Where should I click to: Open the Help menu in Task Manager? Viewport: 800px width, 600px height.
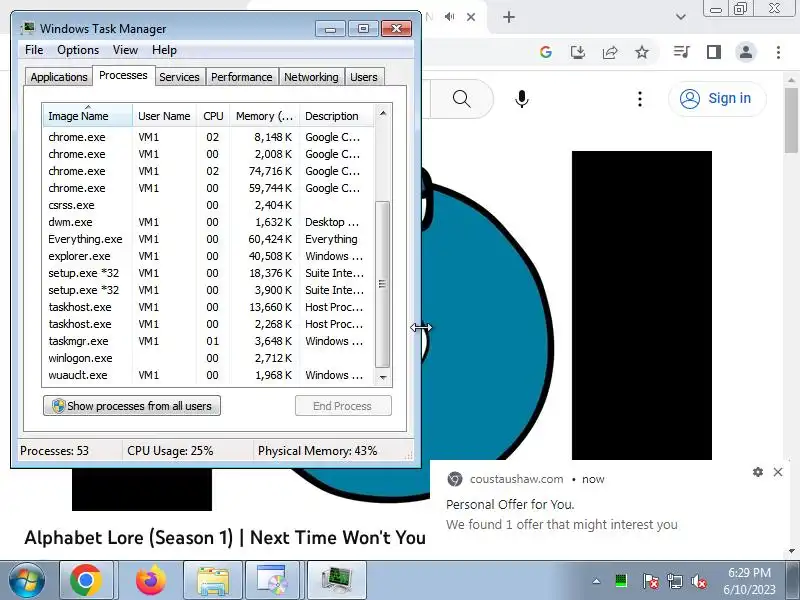[164, 50]
